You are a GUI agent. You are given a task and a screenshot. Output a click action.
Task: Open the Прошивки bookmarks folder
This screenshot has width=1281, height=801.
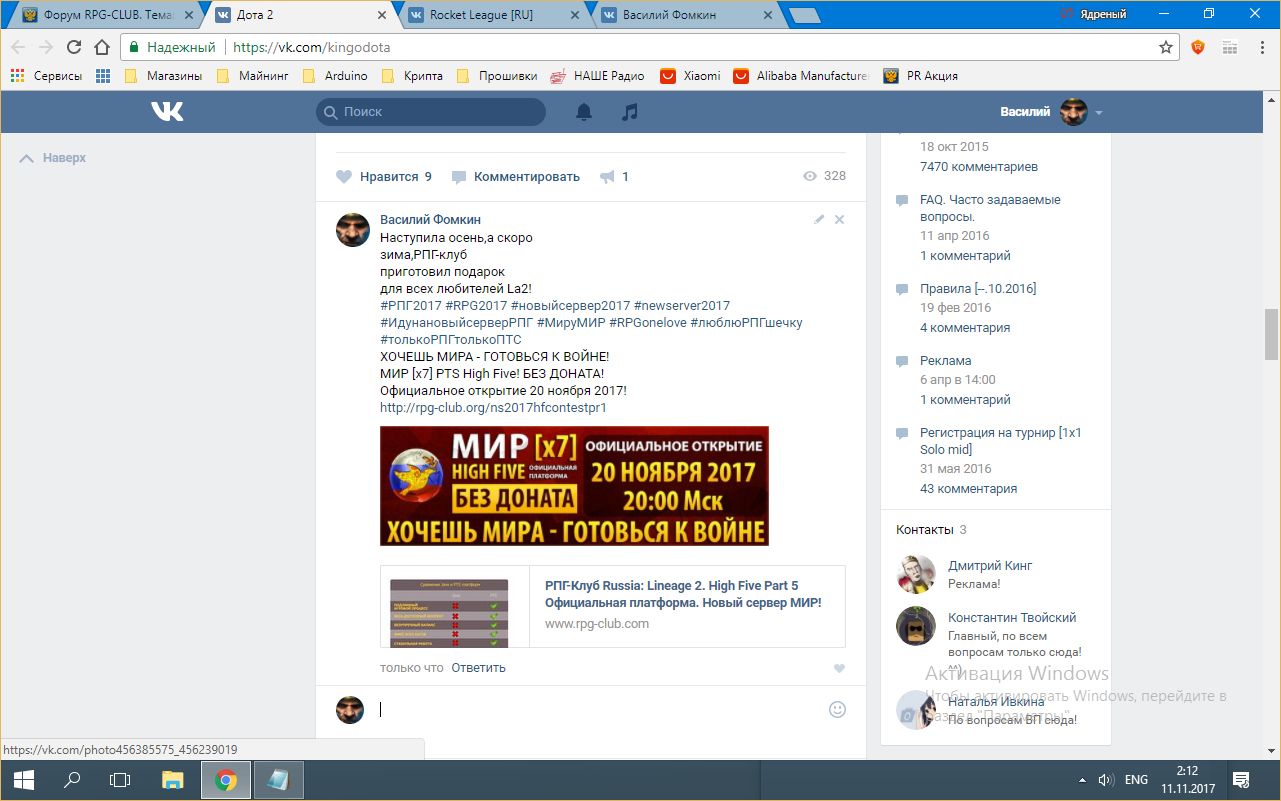tap(497, 76)
